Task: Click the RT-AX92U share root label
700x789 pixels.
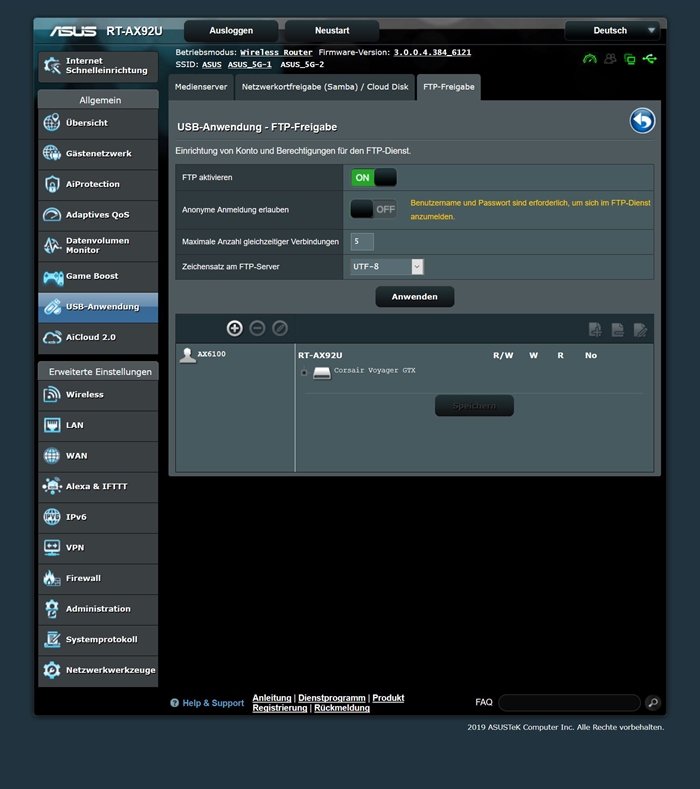Action: [x=320, y=355]
